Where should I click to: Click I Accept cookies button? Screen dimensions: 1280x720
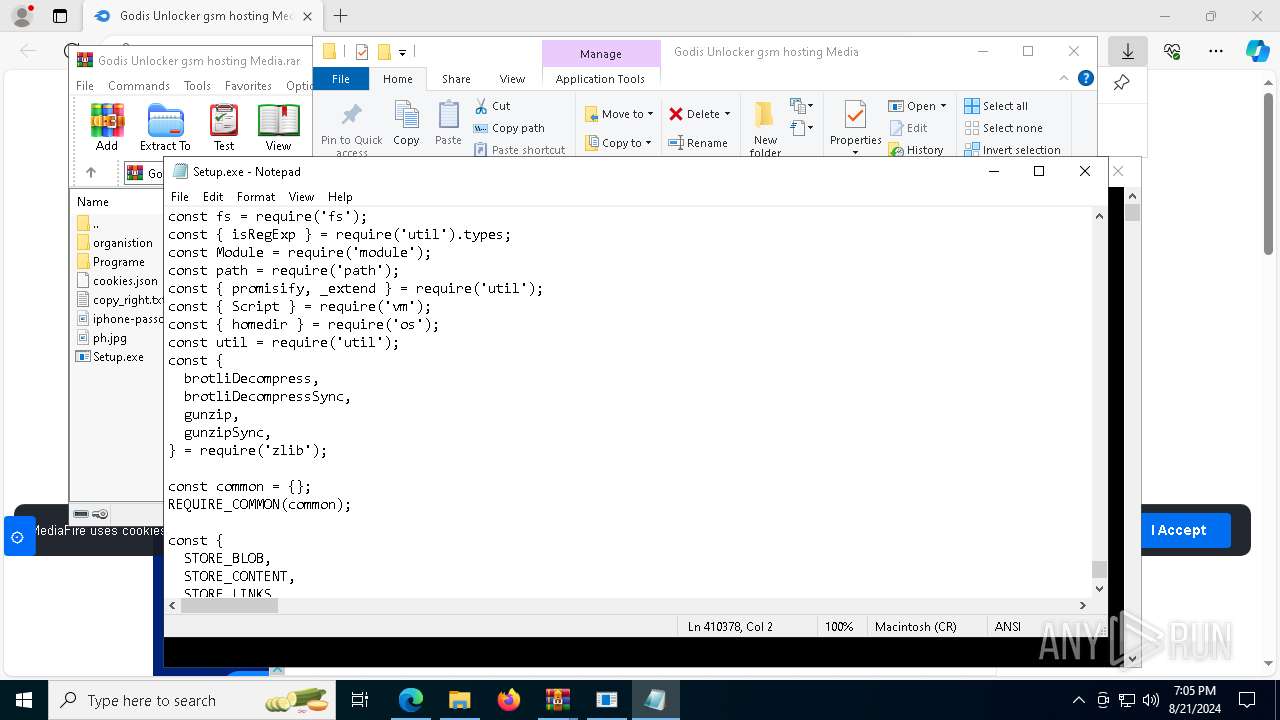pyautogui.click(x=1178, y=530)
